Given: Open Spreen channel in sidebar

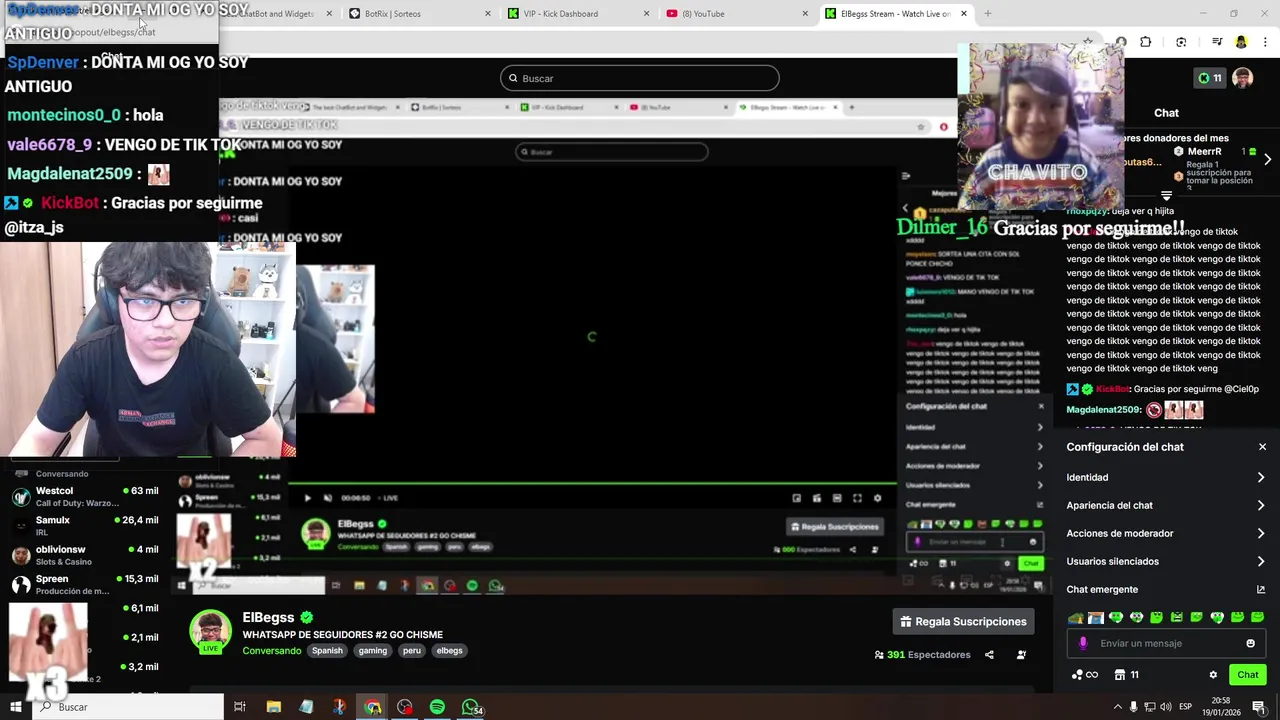Looking at the screenshot, I should 84,584.
